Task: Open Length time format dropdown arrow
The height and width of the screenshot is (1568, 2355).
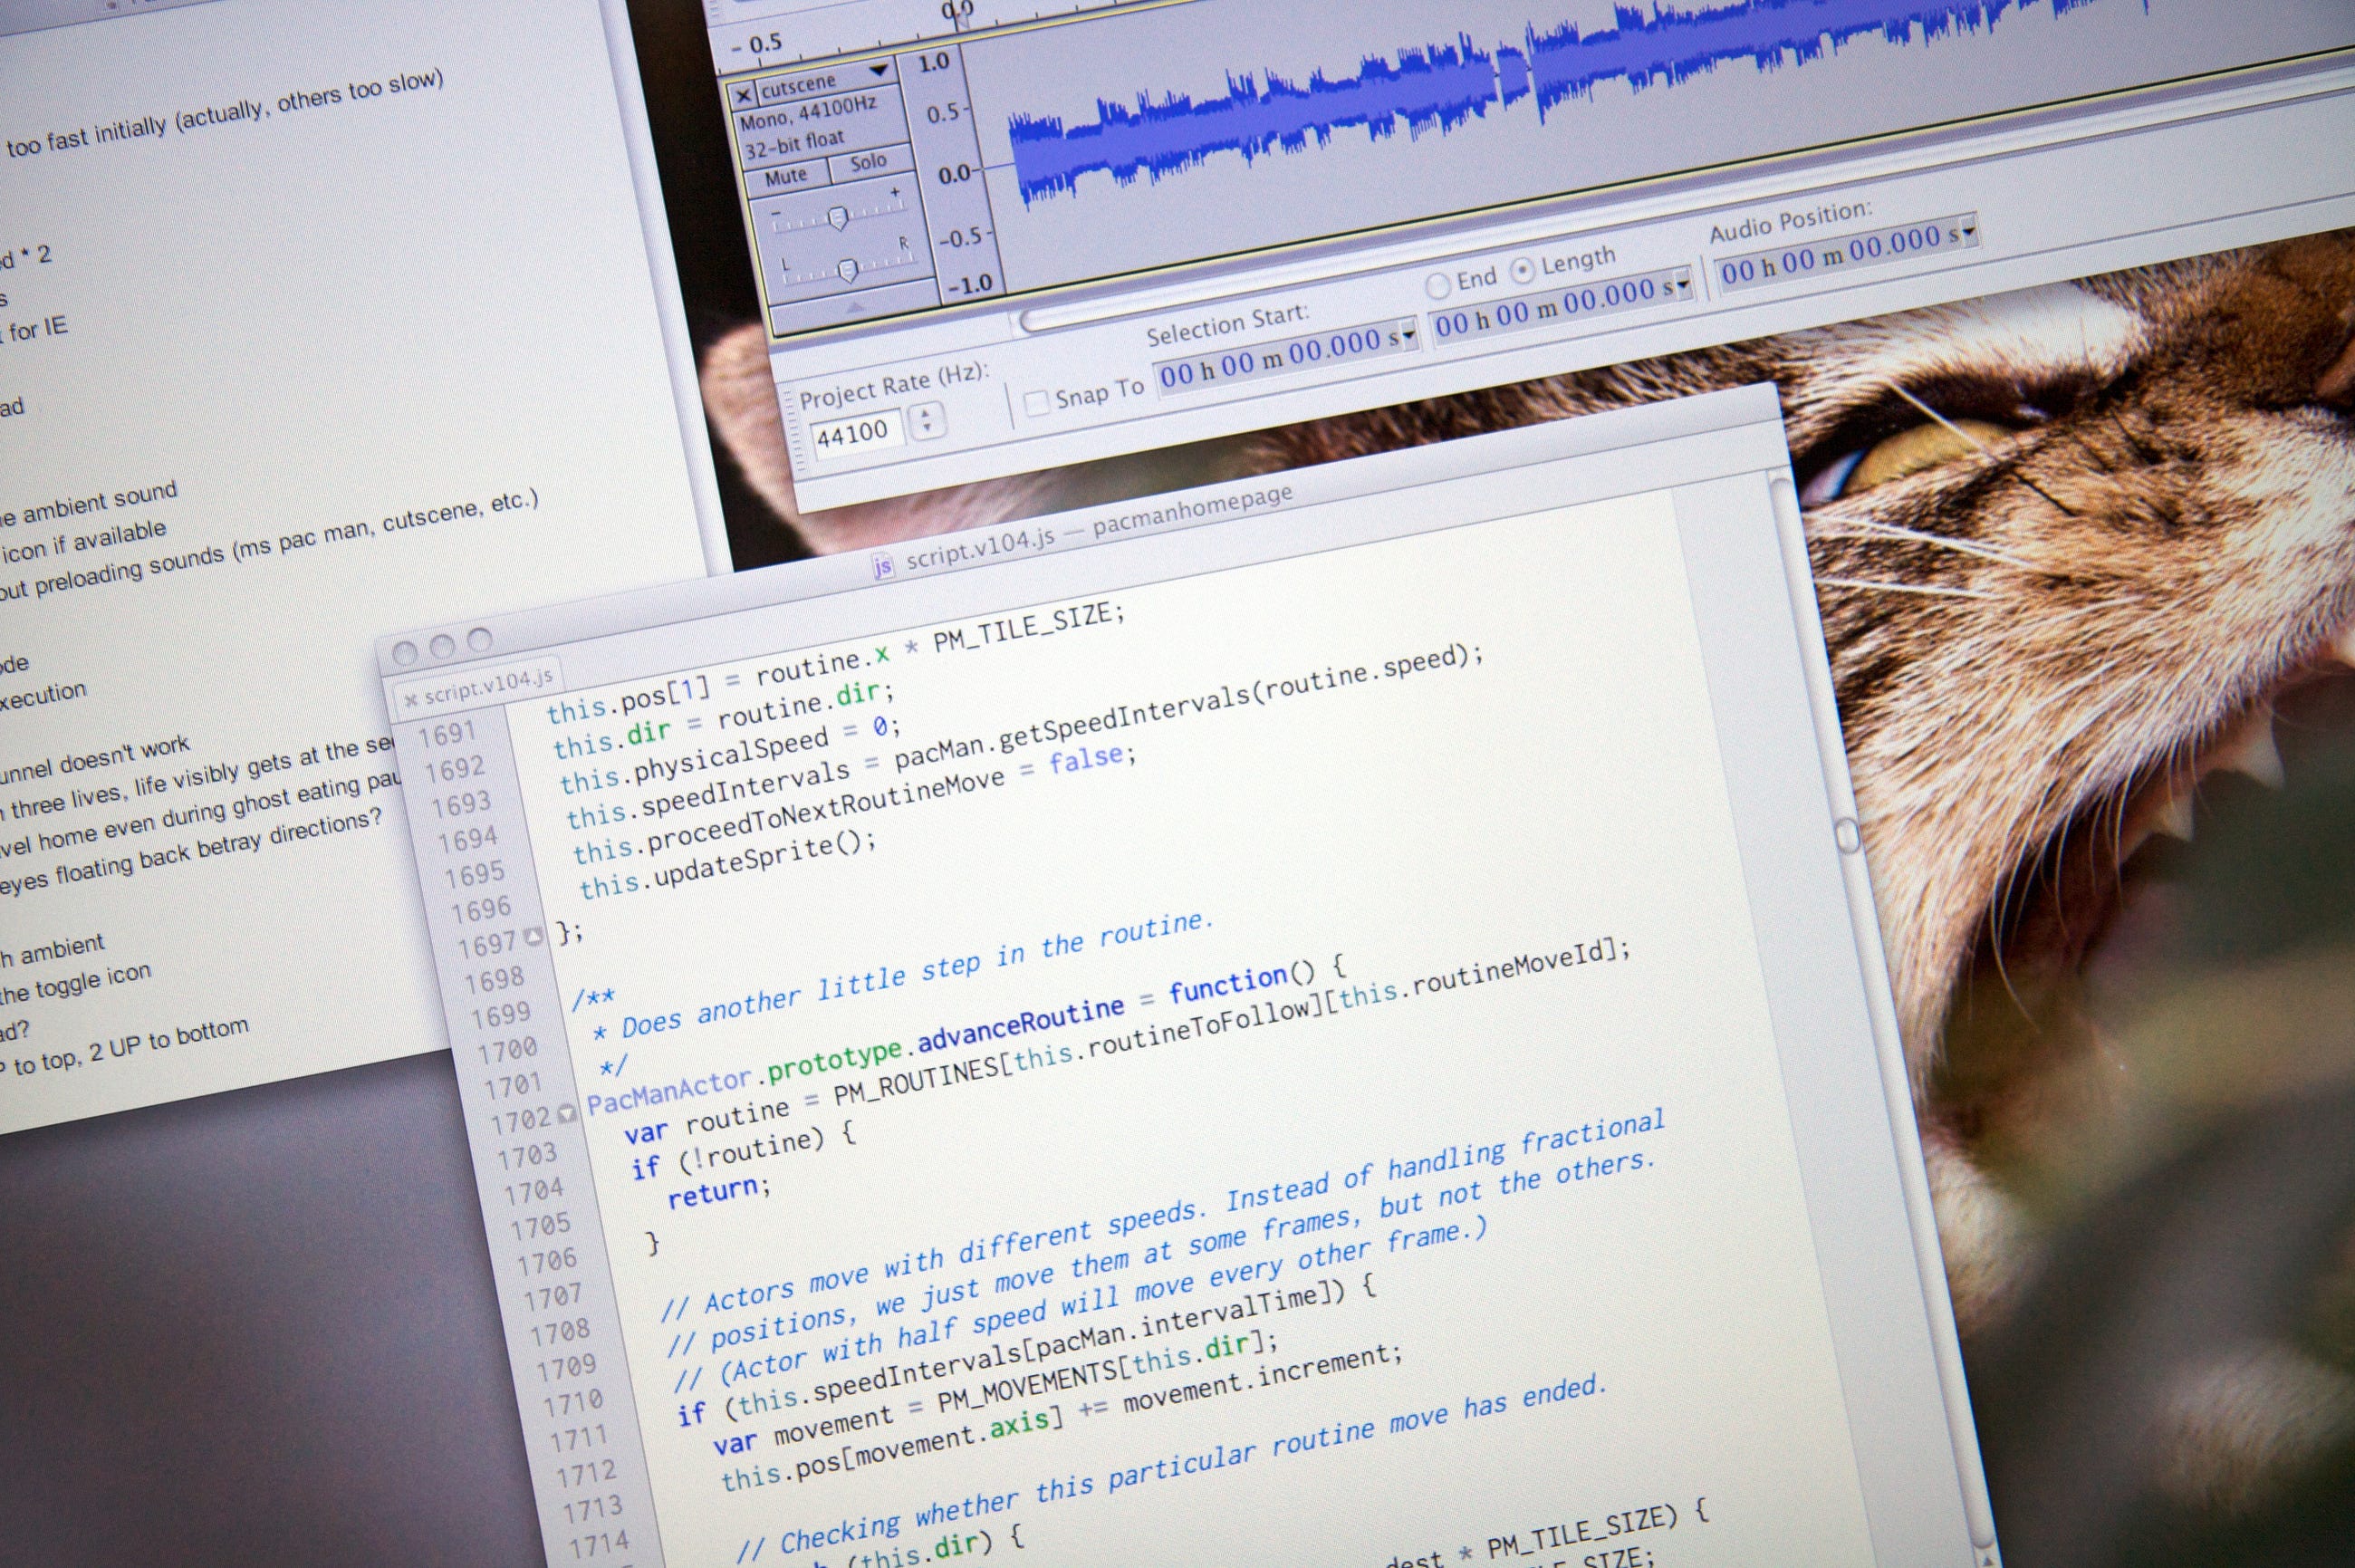Action: (1682, 284)
